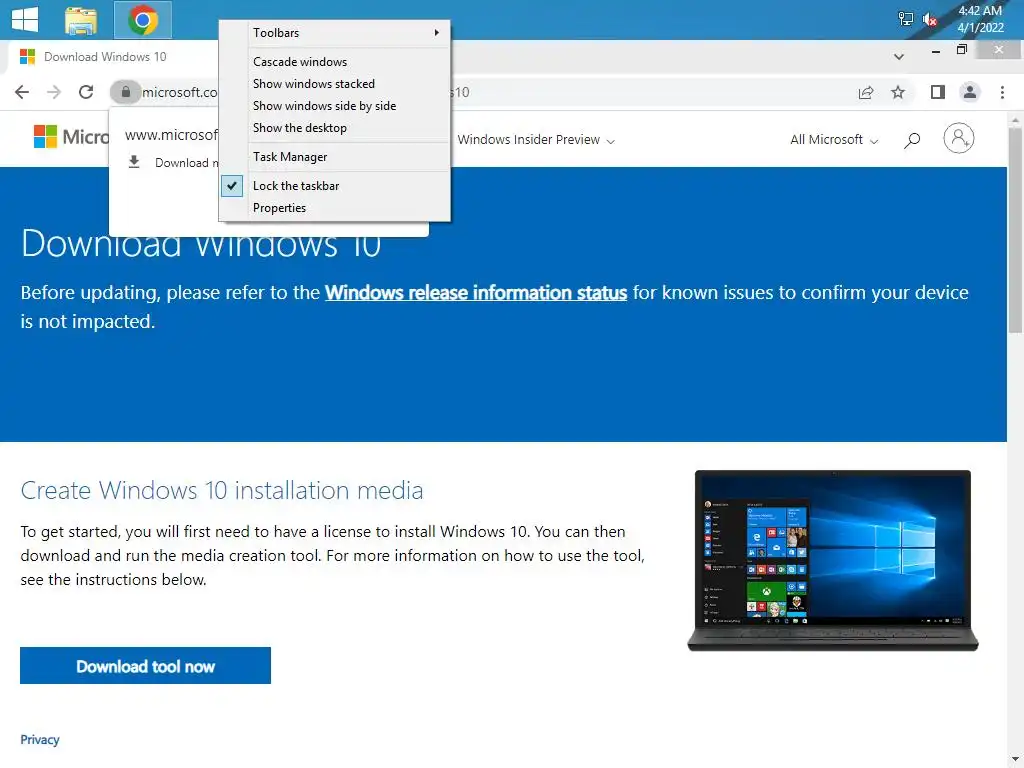Open the clock showing 4:42 AM
This screenshot has width=1024, height=768.
(x=980, y=19)
